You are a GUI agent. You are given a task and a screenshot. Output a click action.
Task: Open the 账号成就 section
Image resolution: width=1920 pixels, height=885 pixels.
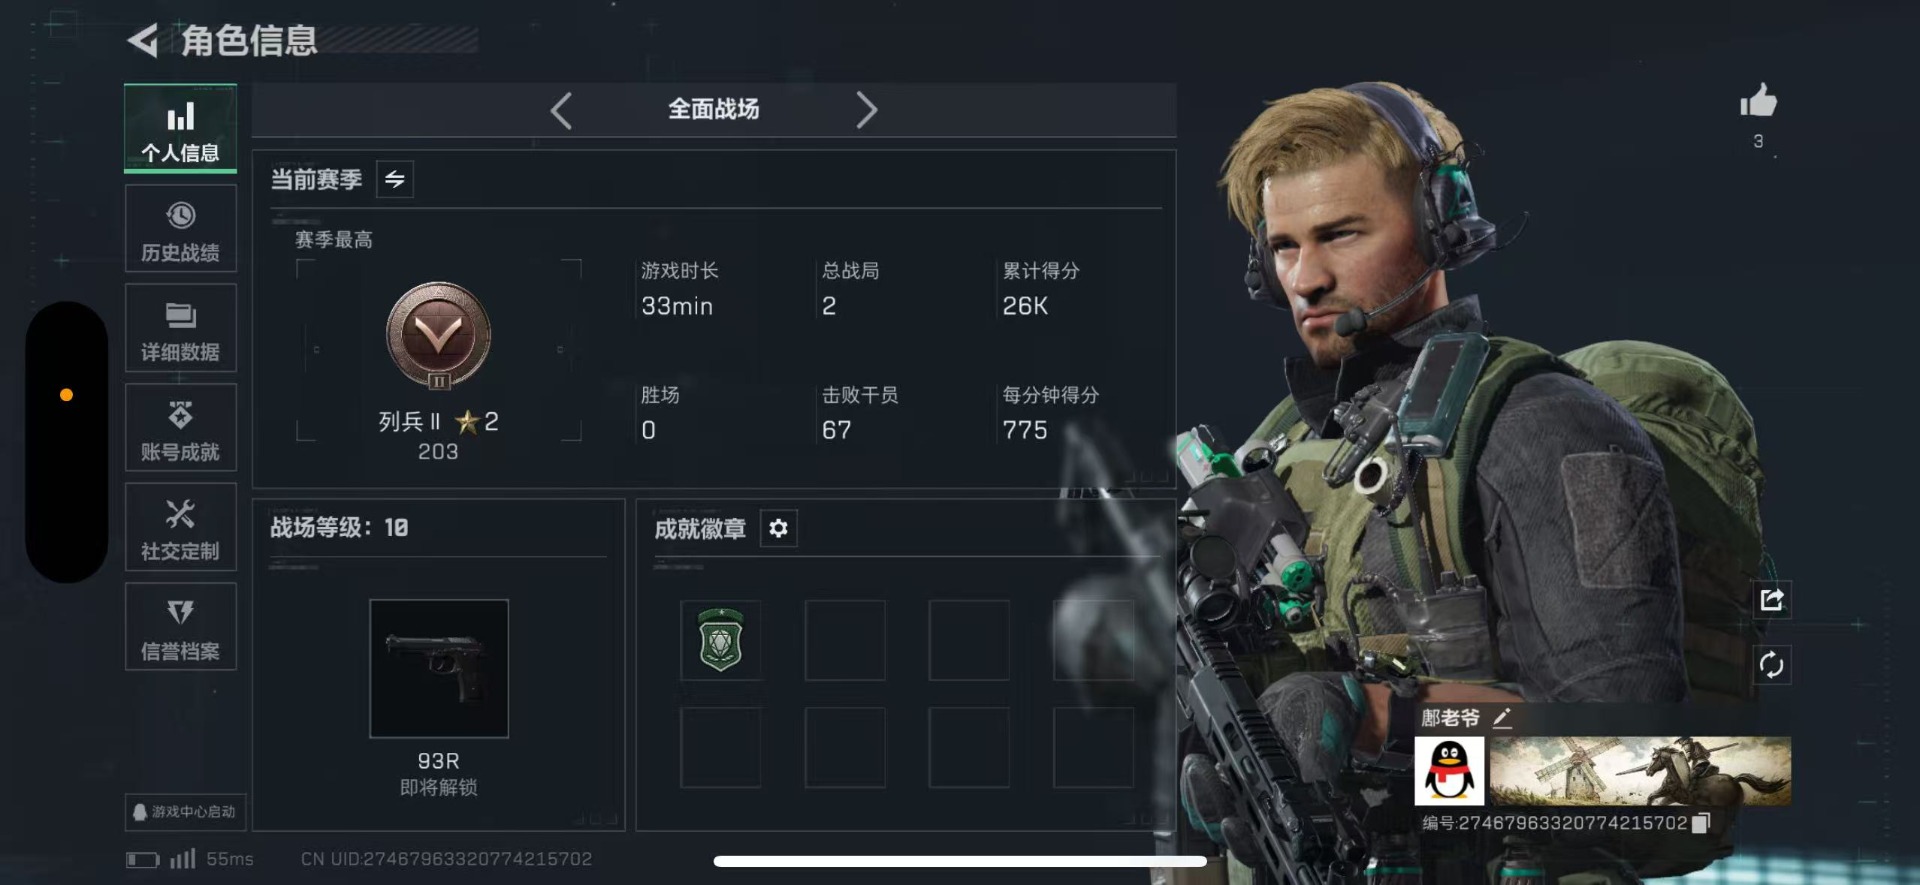tap(180, 427)
